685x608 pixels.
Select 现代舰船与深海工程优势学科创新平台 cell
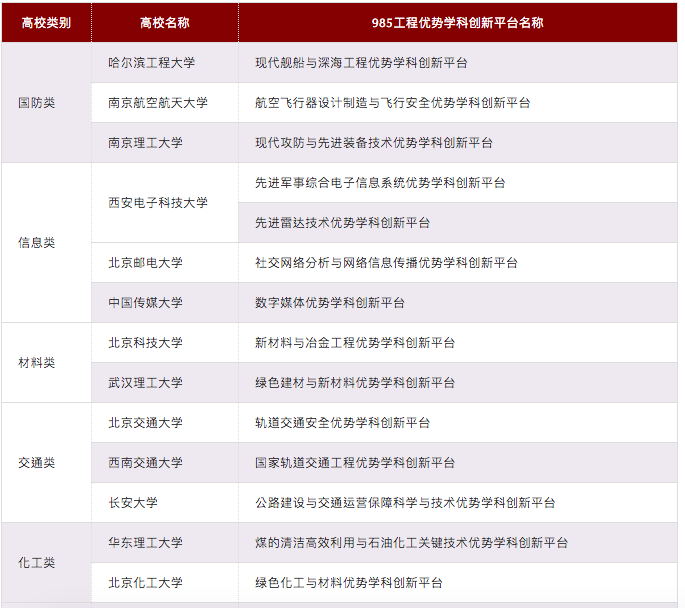pyautogui.click(x=458, y=62)
